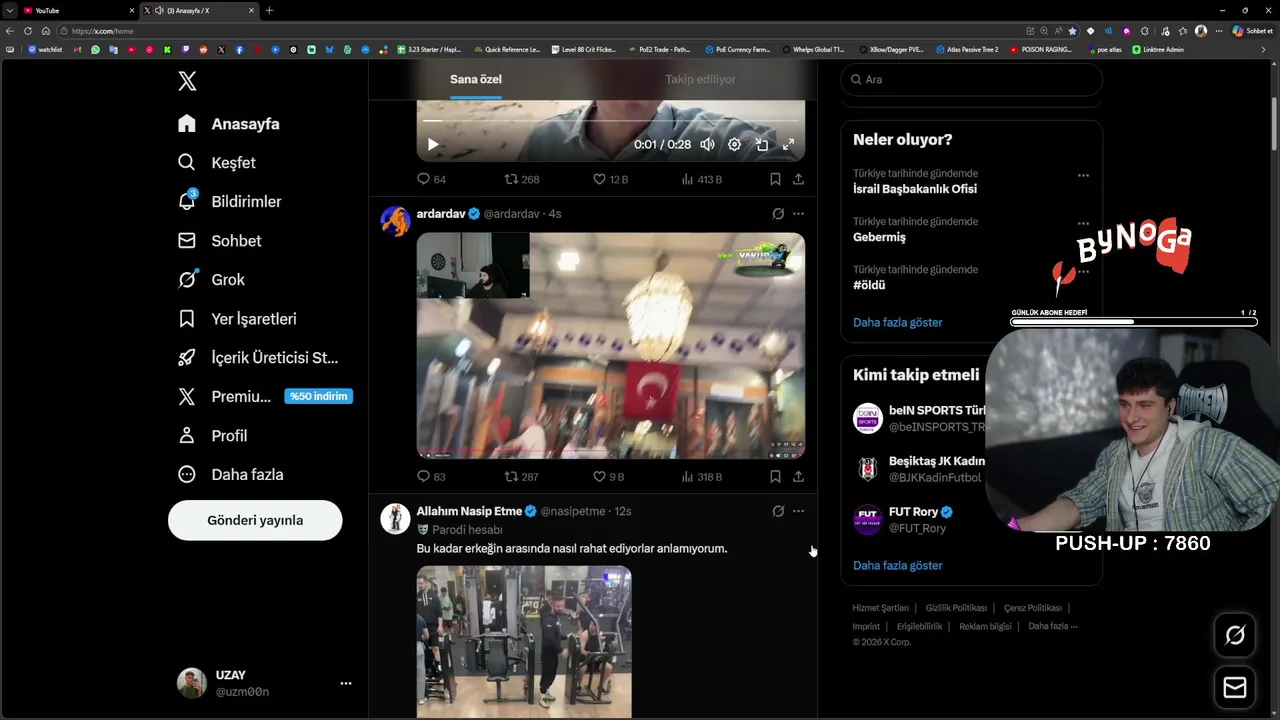
Task: Open #öldü trending hashtag
Action: tap(869, 285)
